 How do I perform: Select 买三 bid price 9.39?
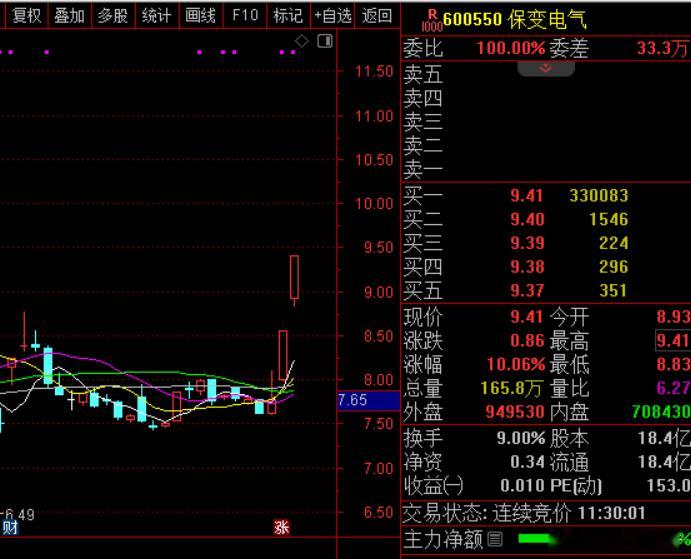(527, 243)
